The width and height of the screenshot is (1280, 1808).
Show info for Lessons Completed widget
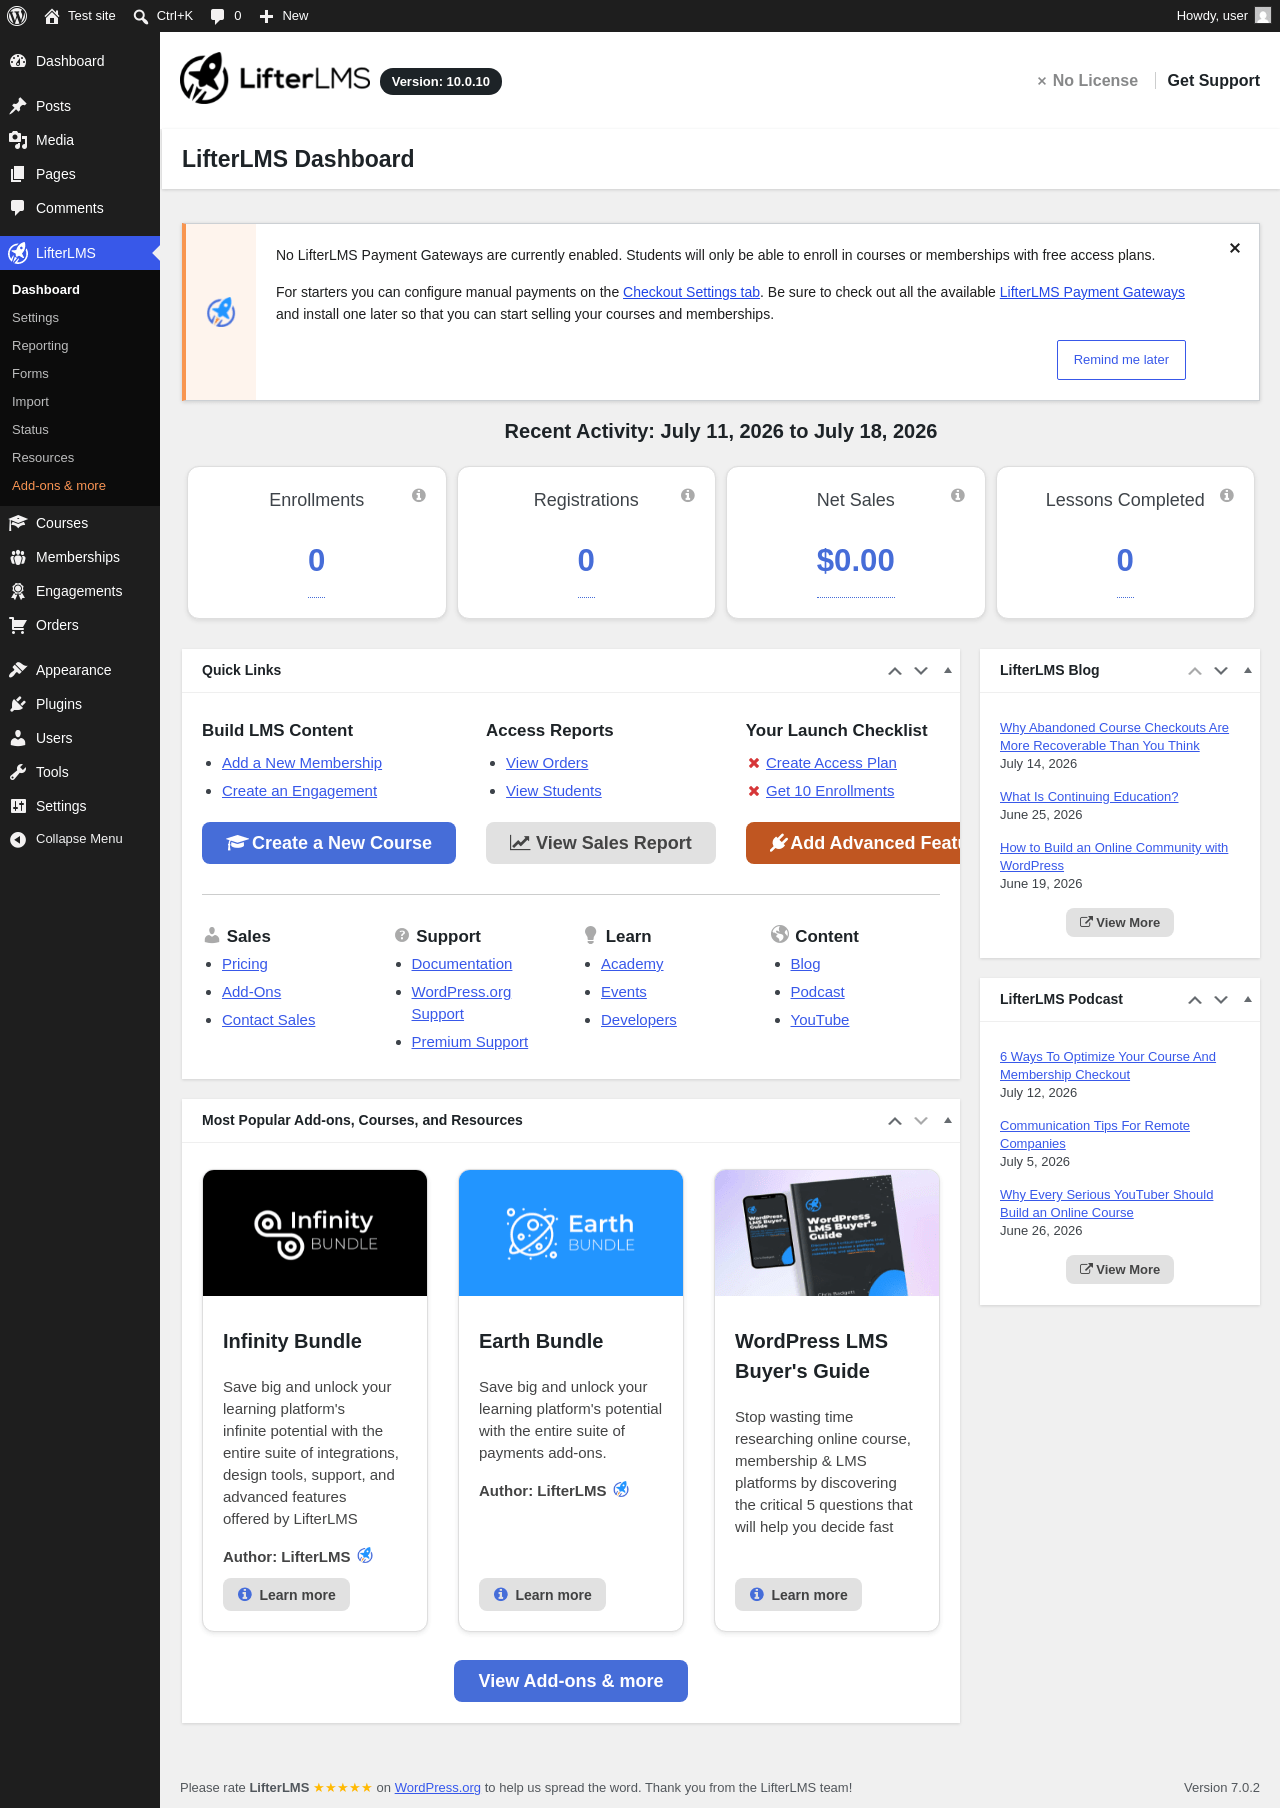pos(1227,495)
